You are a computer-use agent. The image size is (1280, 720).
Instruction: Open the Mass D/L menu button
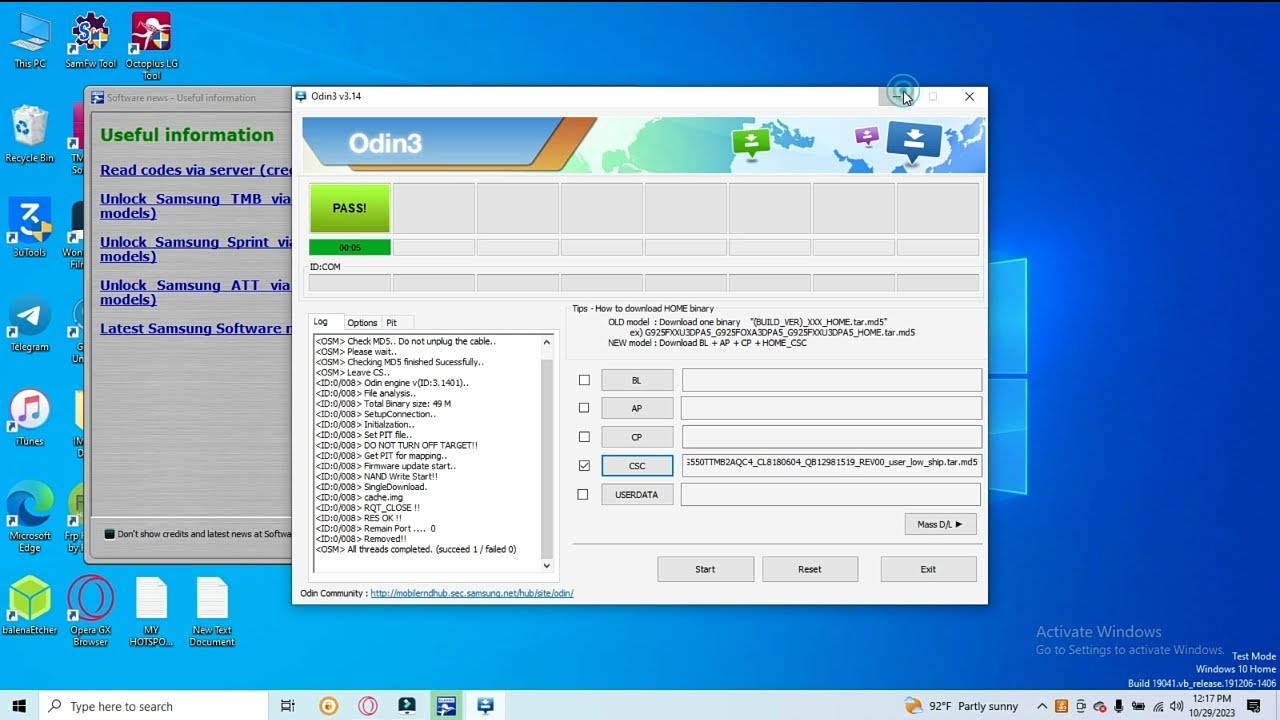[940, 524]
